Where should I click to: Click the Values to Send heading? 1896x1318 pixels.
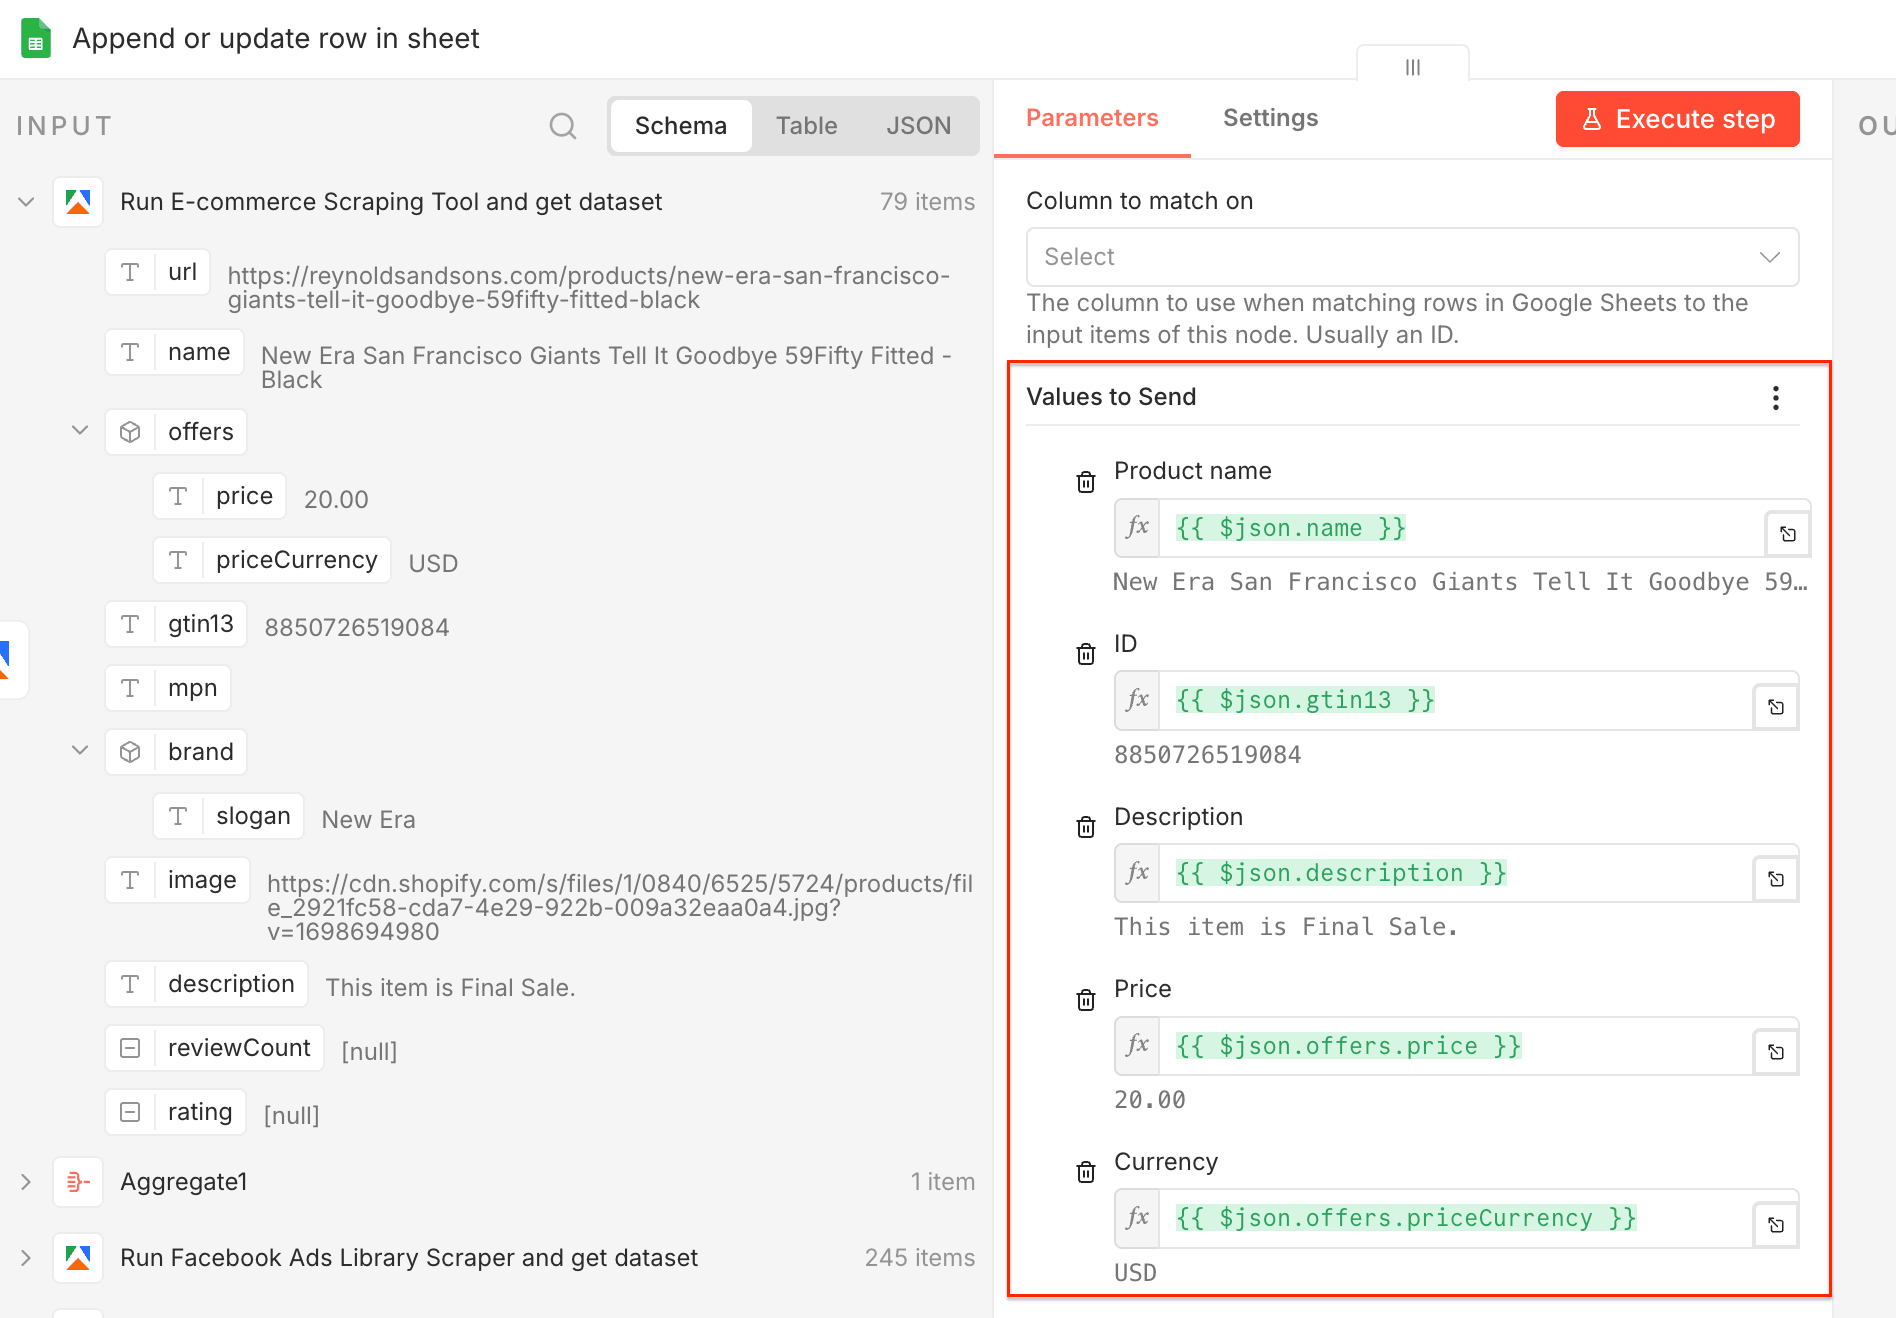coord(1111,397)
